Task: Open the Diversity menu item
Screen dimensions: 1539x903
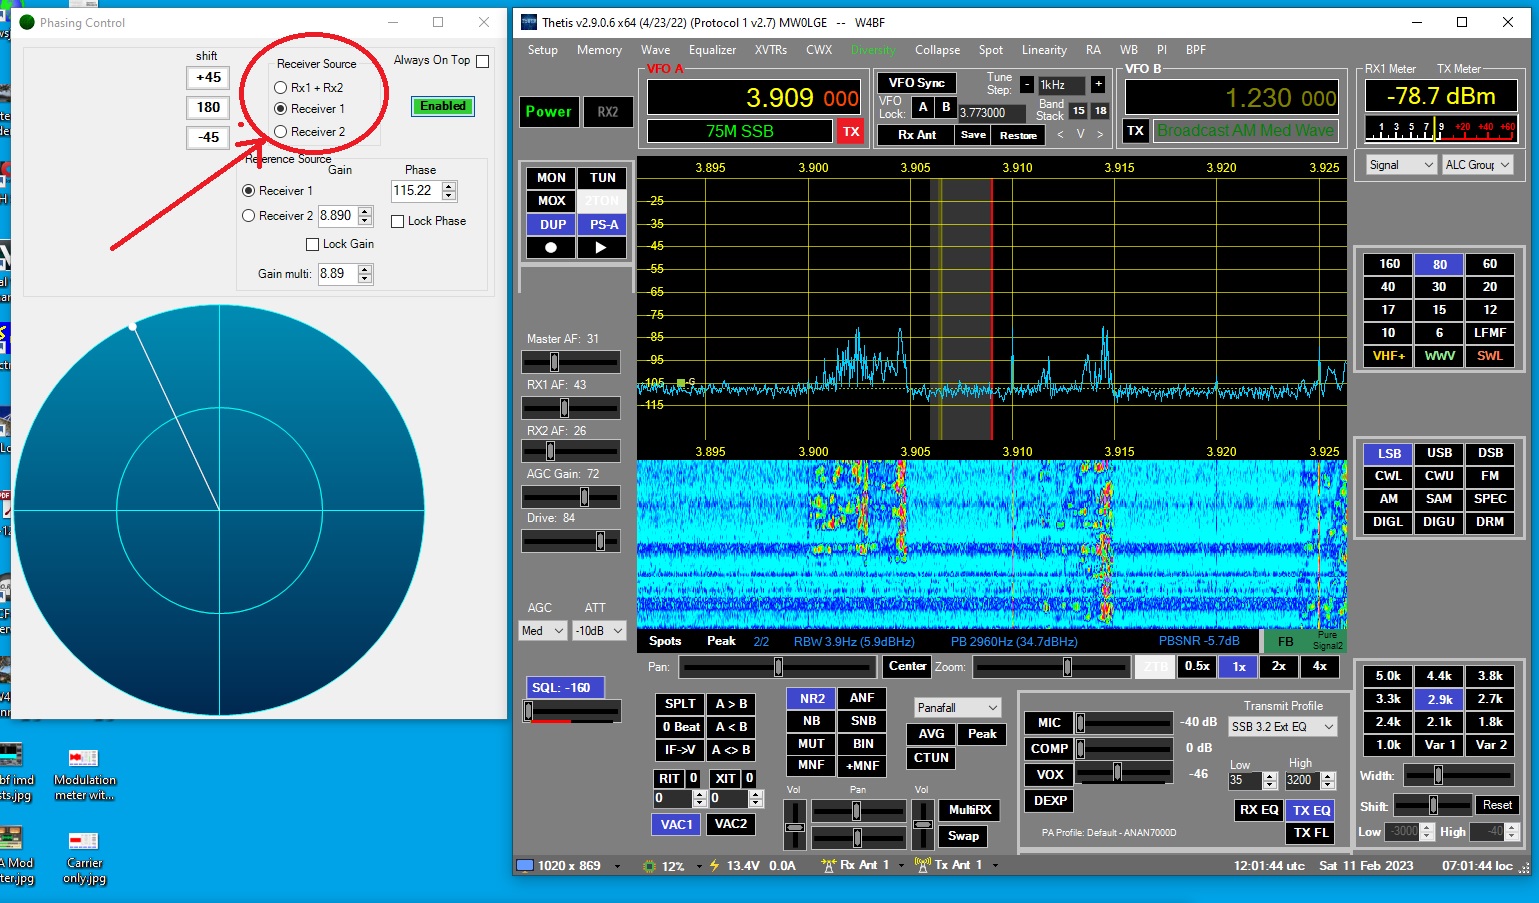Action: pos(873,50)
